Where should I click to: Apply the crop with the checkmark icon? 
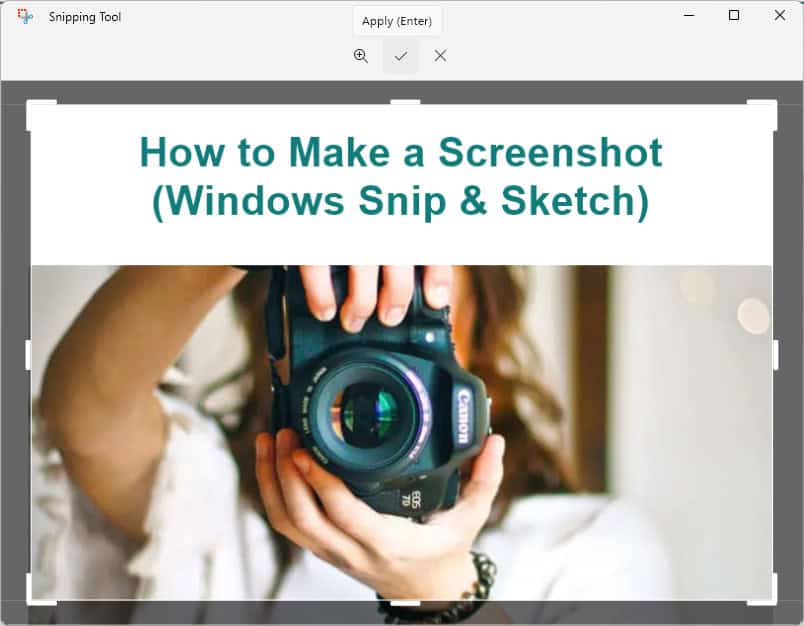(x=400, y=56)
